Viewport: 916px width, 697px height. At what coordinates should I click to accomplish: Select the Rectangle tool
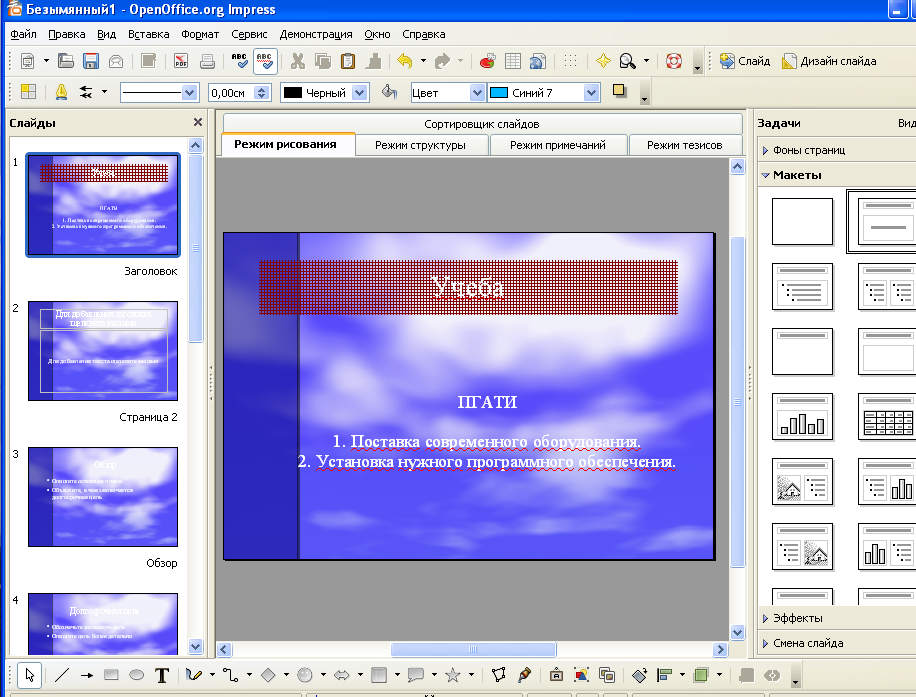click(111, 675)
